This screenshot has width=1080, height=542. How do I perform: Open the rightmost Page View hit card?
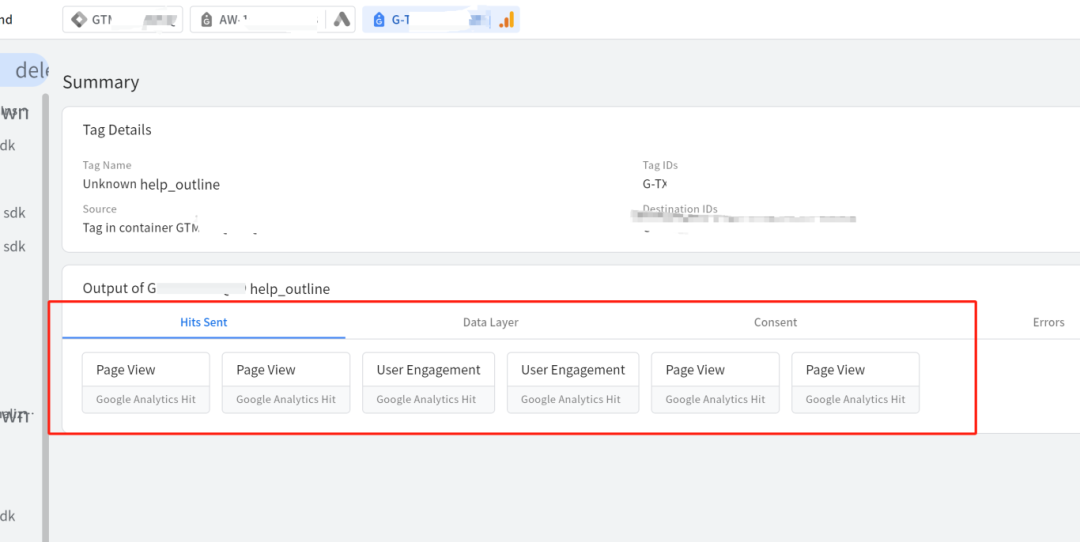pos(855,383)
